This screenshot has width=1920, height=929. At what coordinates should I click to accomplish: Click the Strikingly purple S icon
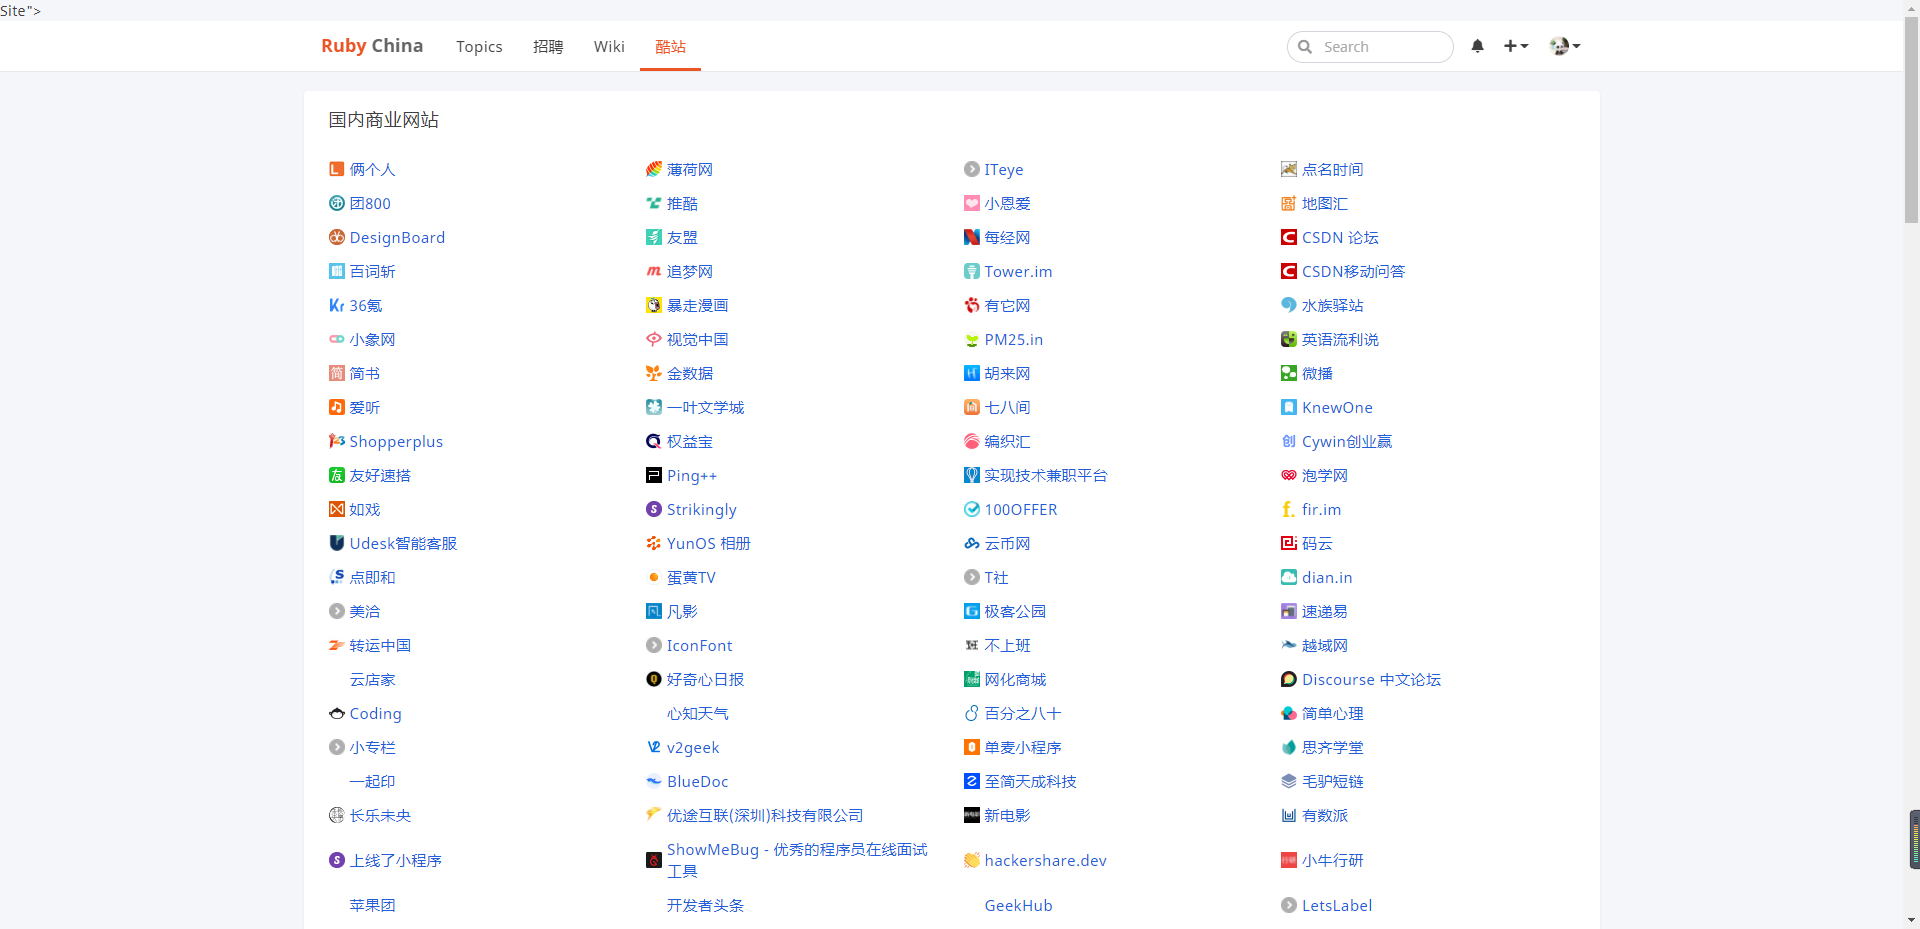pos(654,509)
